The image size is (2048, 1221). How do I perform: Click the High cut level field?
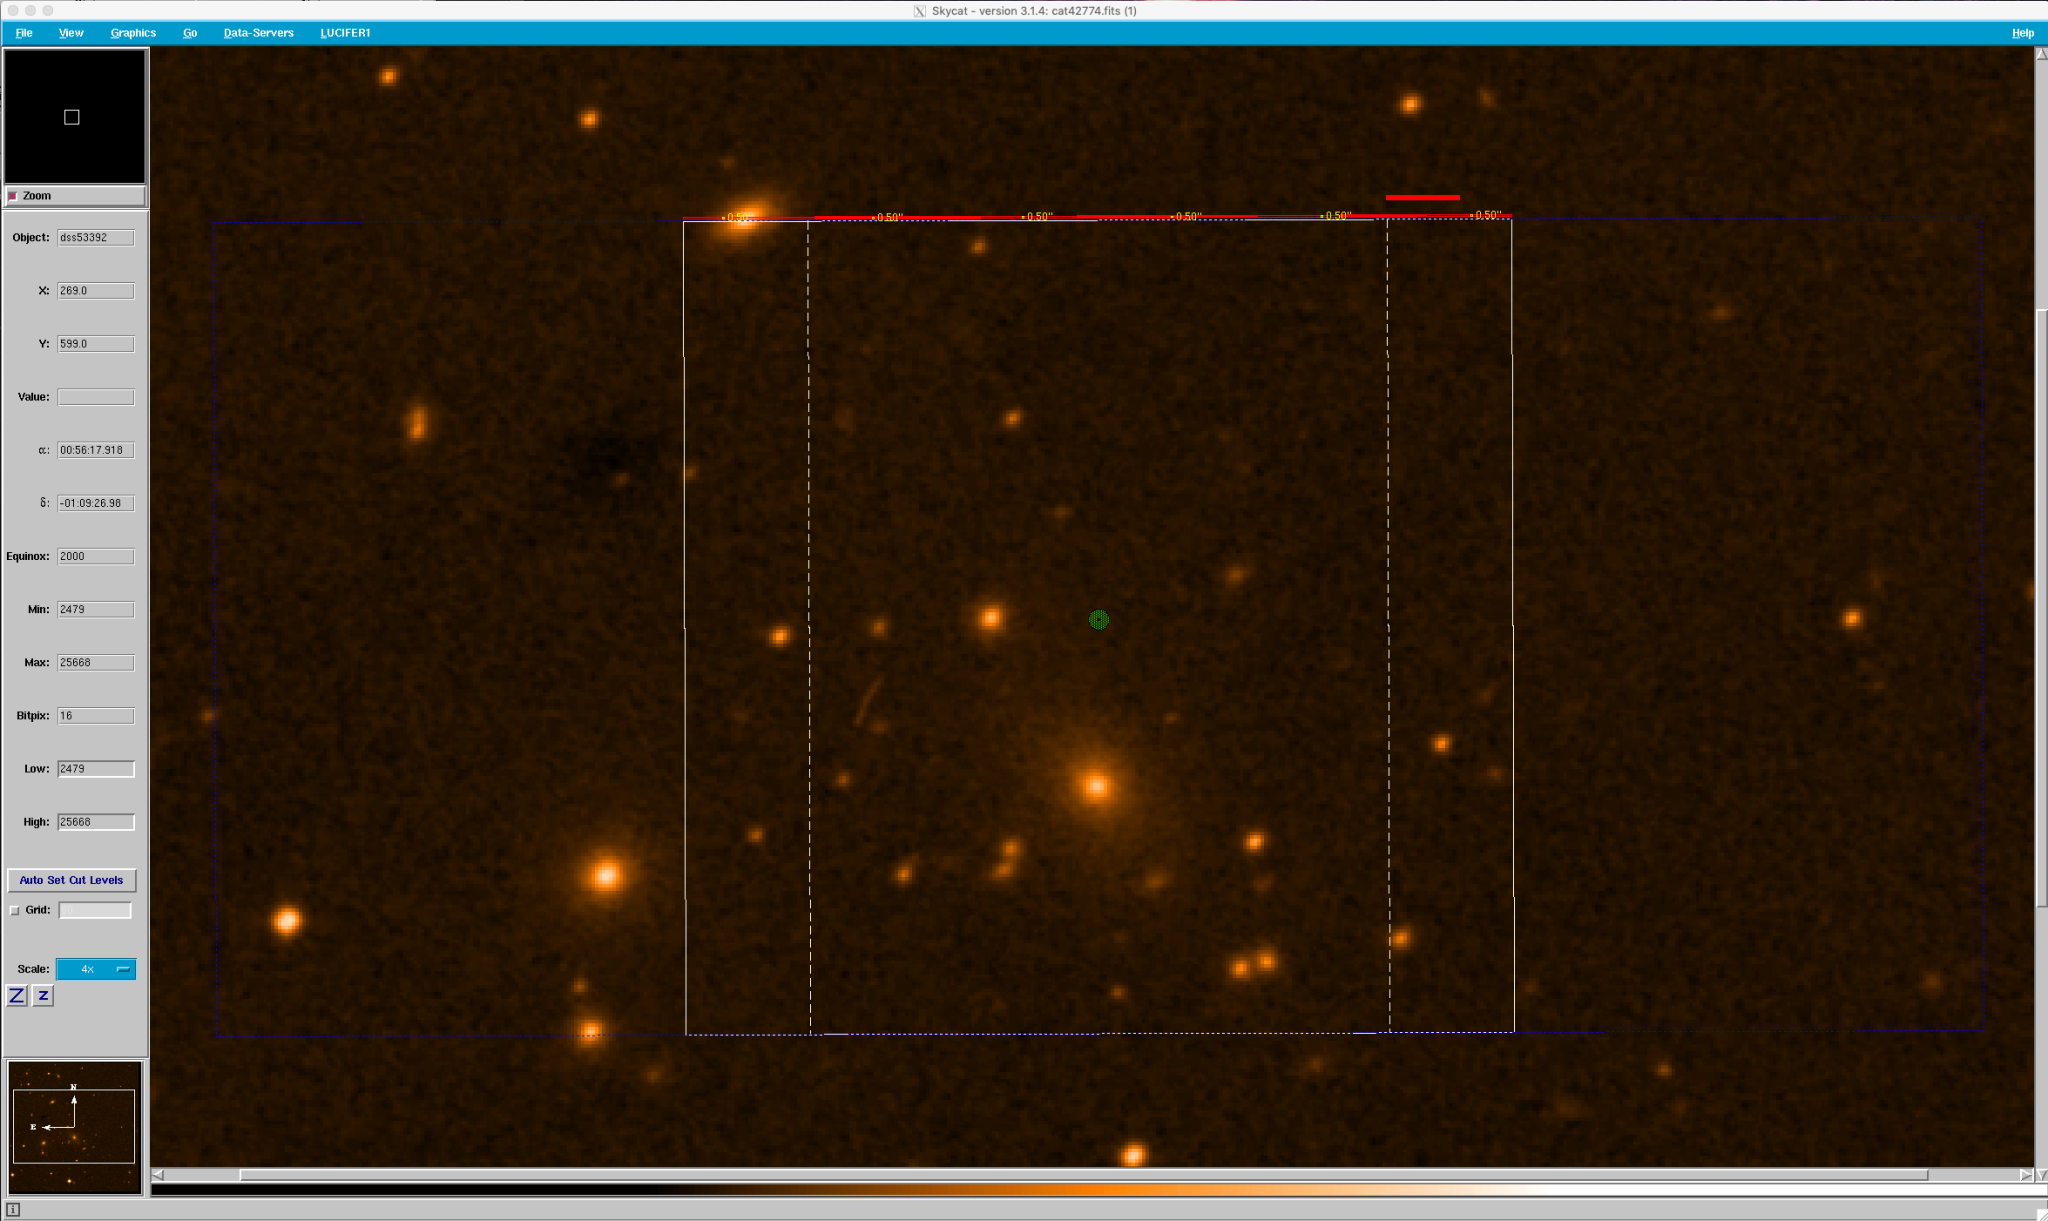[x=96, y=822]
